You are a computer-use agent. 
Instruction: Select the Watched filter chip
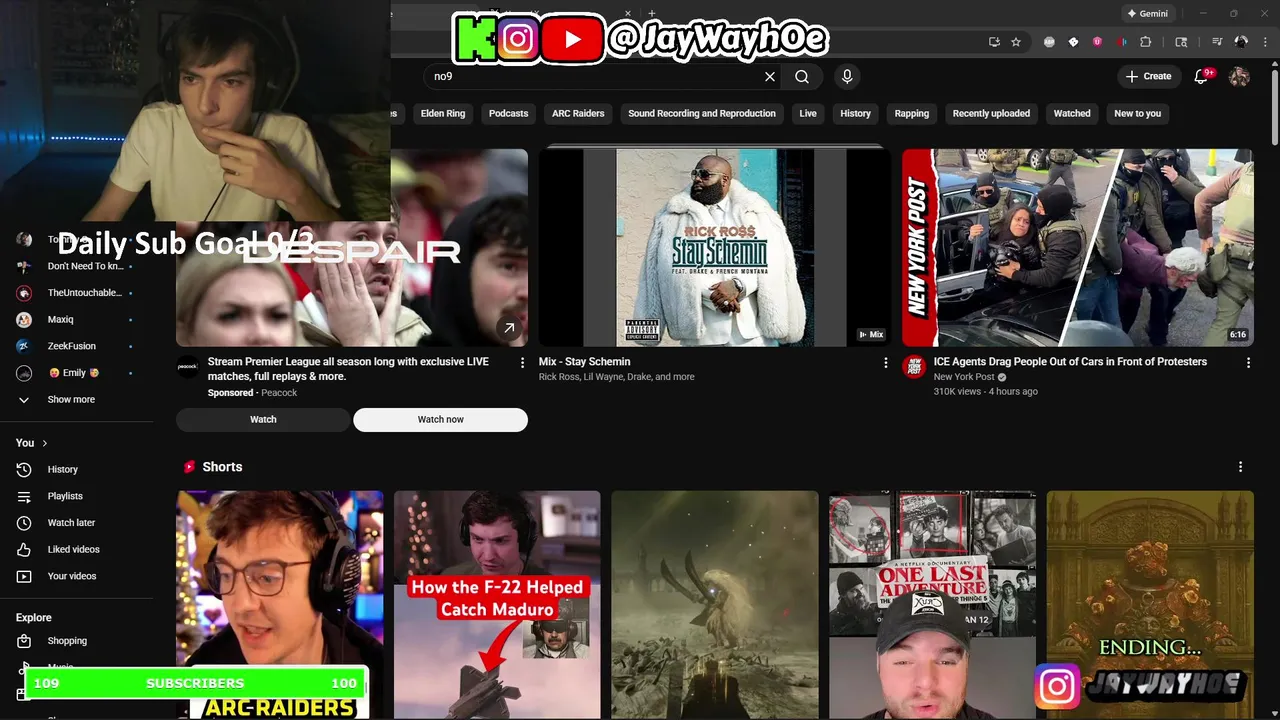click(1072, 113)
